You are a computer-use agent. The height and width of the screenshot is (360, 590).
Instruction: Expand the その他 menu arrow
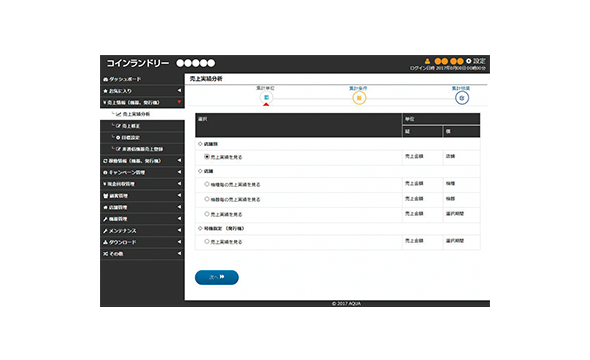coord(179,254)
